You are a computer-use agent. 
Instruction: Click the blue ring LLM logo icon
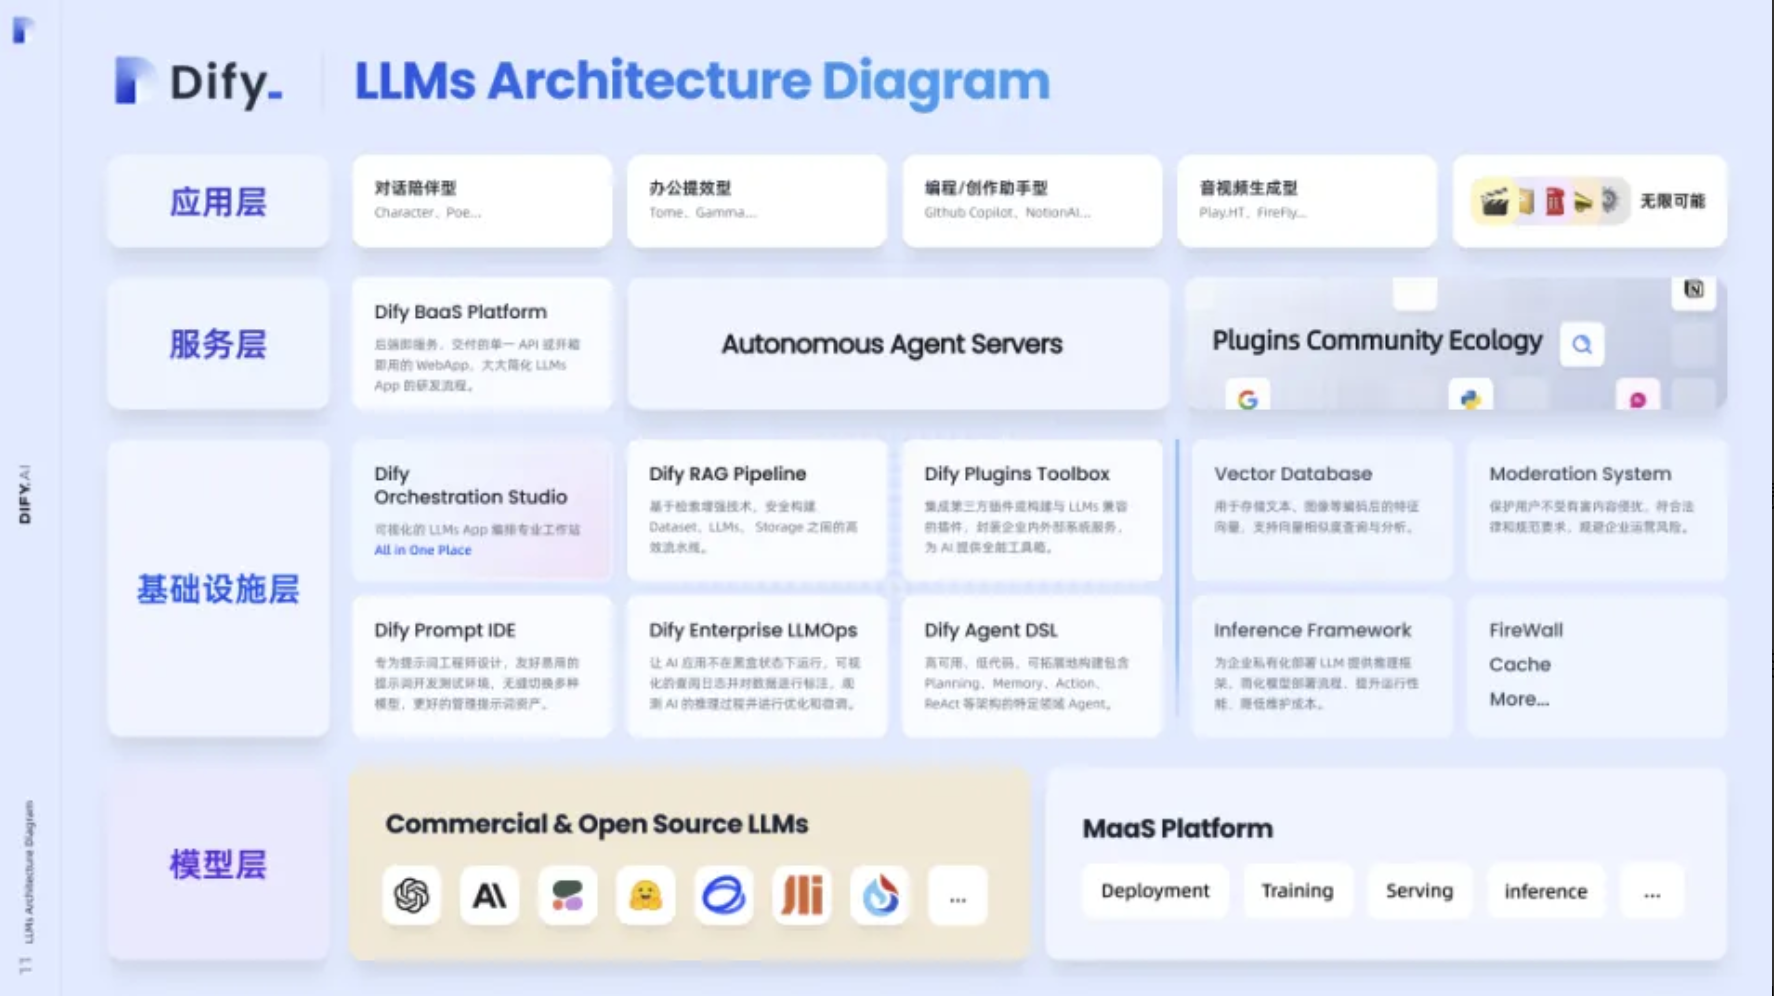(723, 895)
